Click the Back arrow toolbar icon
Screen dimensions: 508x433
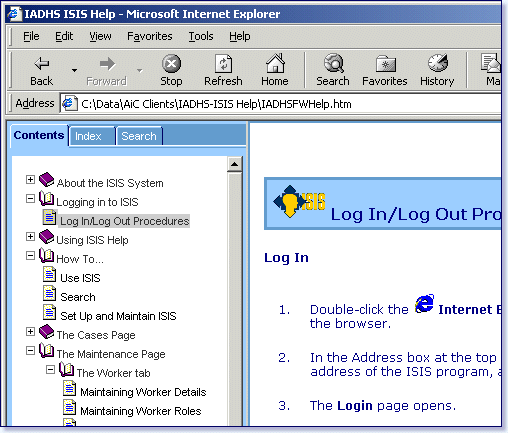coord(42,63)
